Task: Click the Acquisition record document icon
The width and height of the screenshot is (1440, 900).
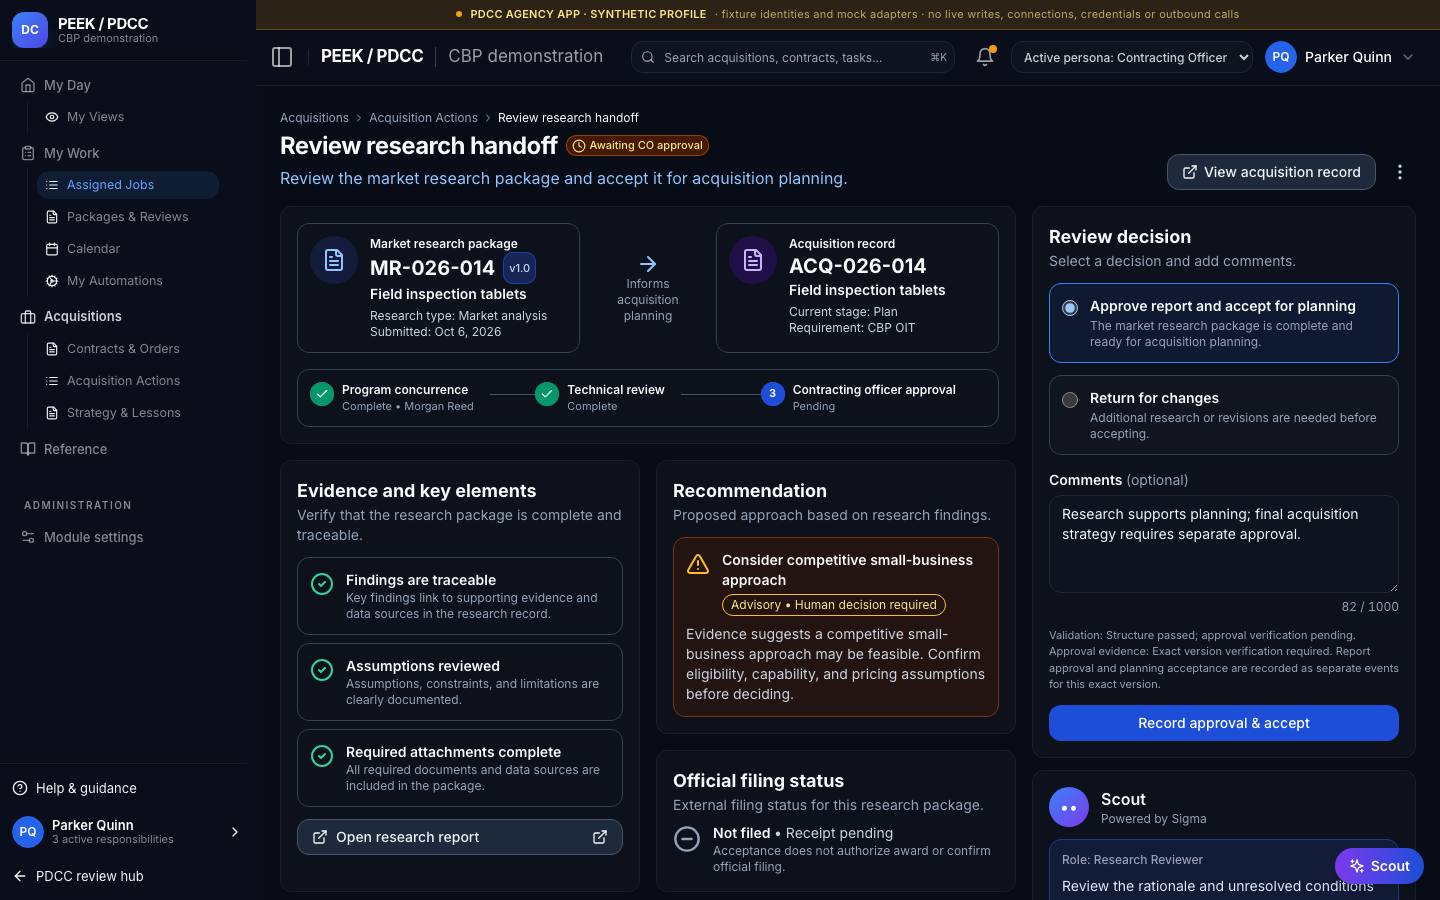Action: click(x=753, y=260)
